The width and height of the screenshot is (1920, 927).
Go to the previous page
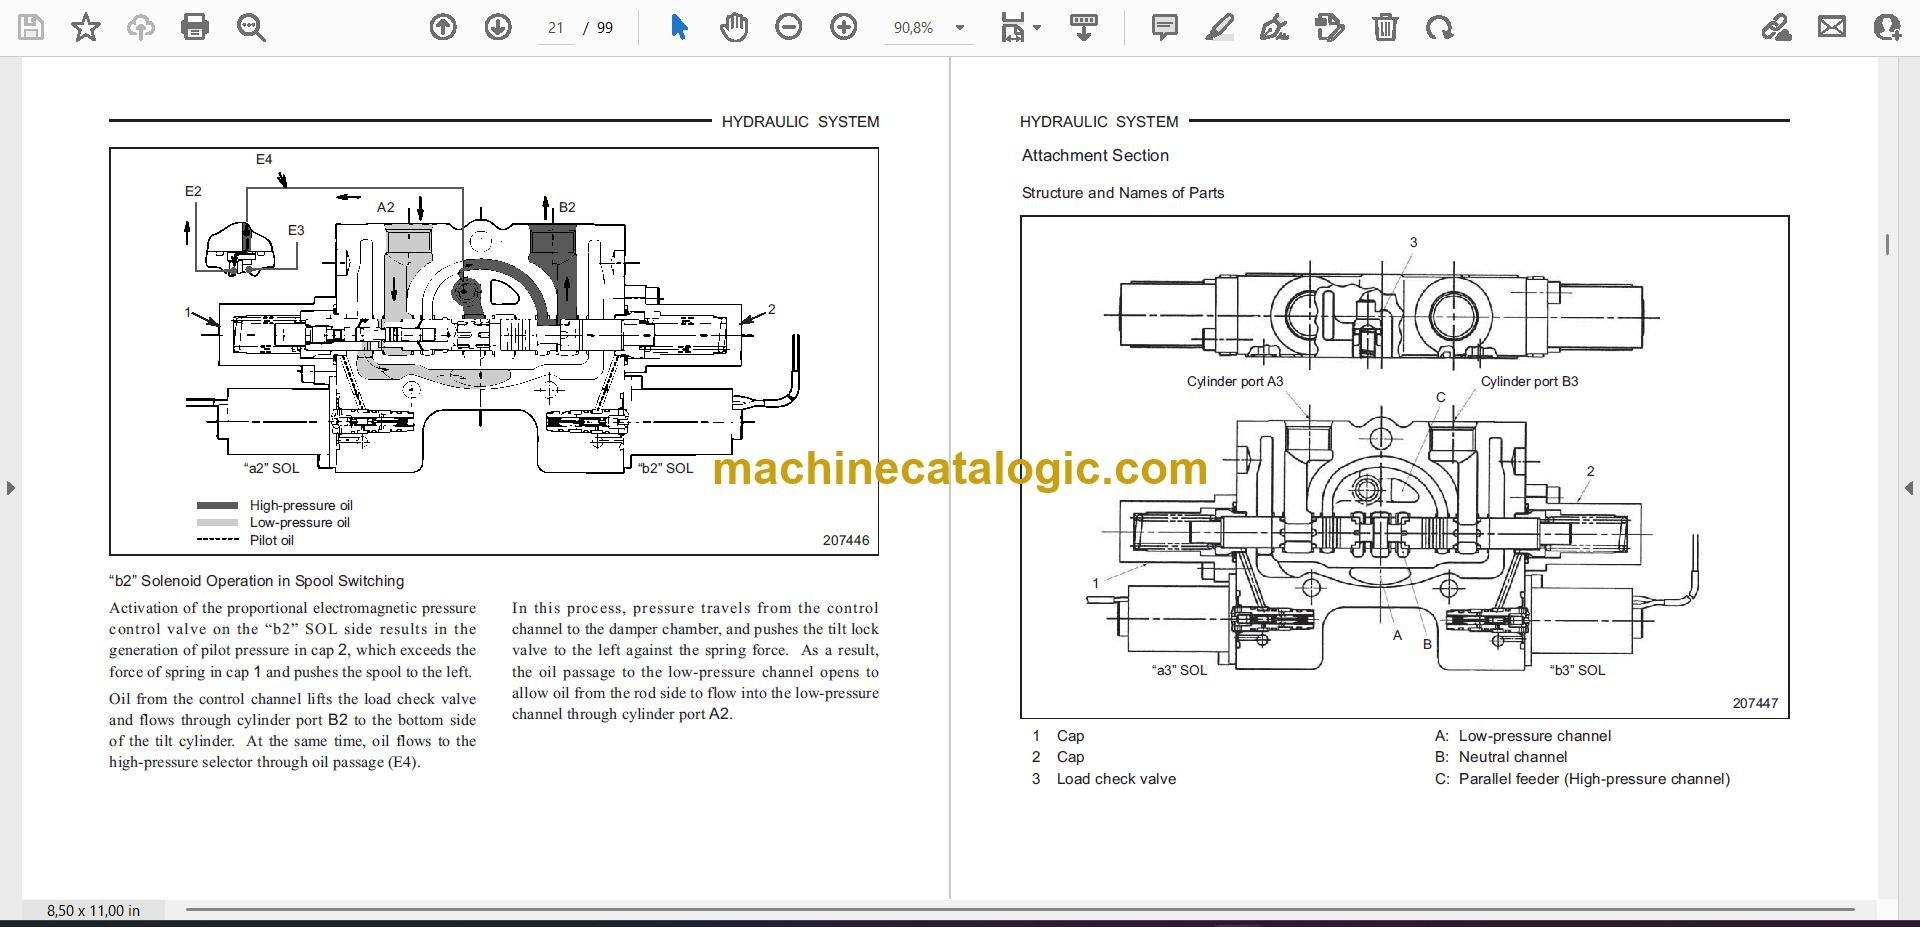443,27
